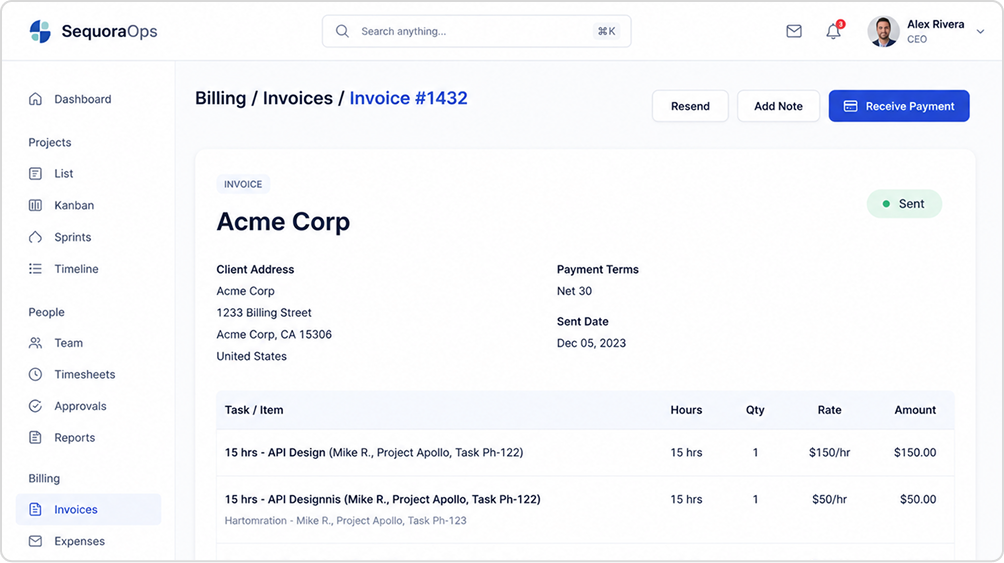
Task: Click the Add Note button
Action: pos(778,106)
